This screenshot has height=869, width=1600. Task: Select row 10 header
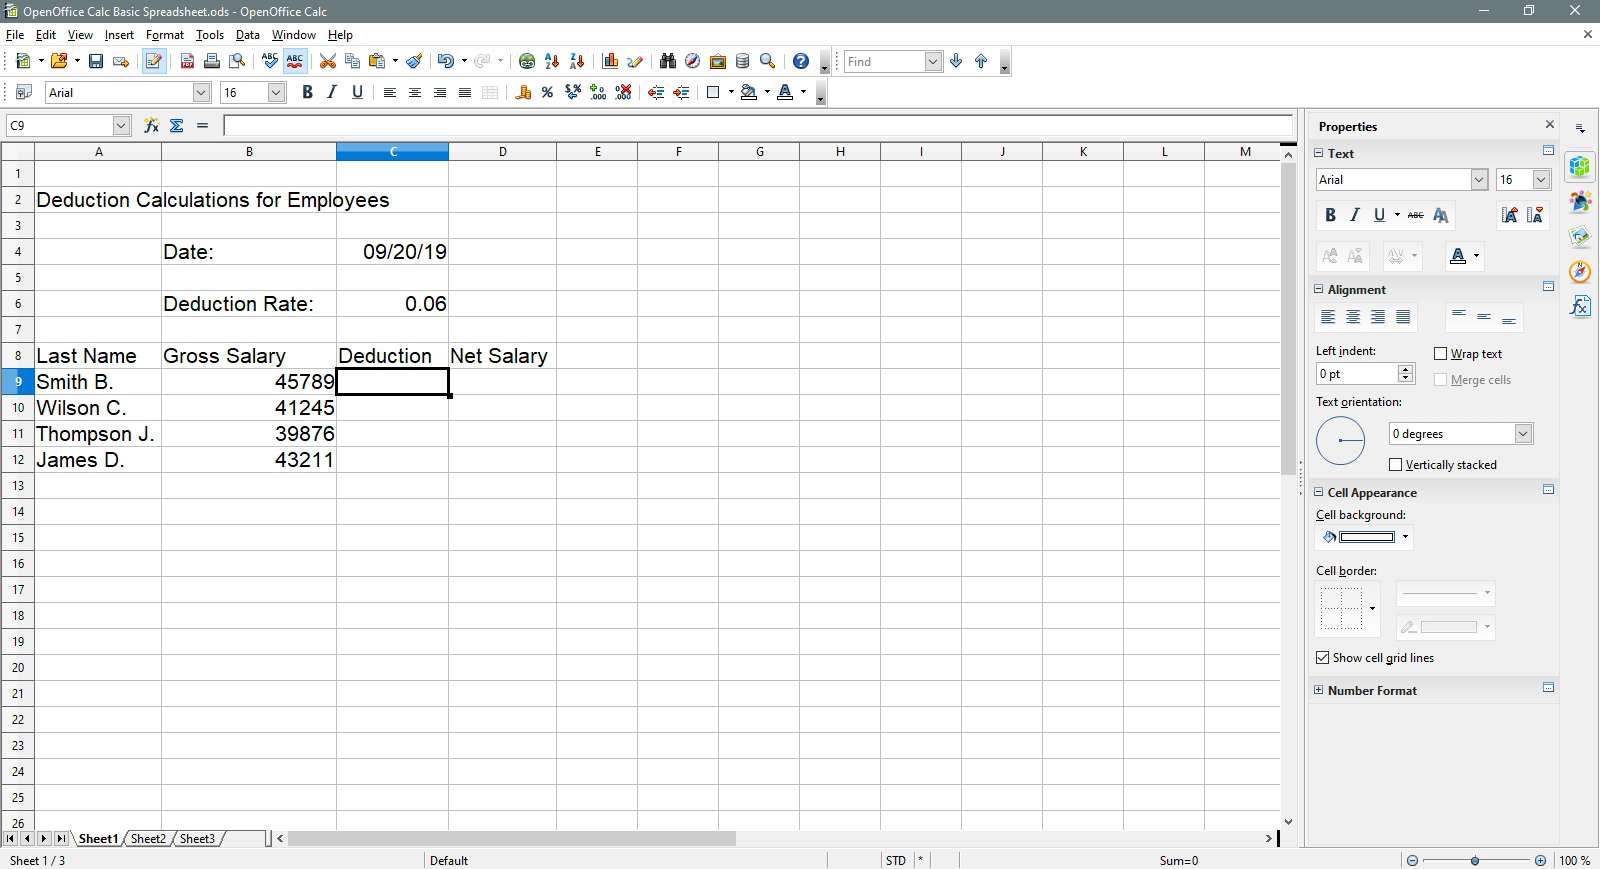(18, 407)
